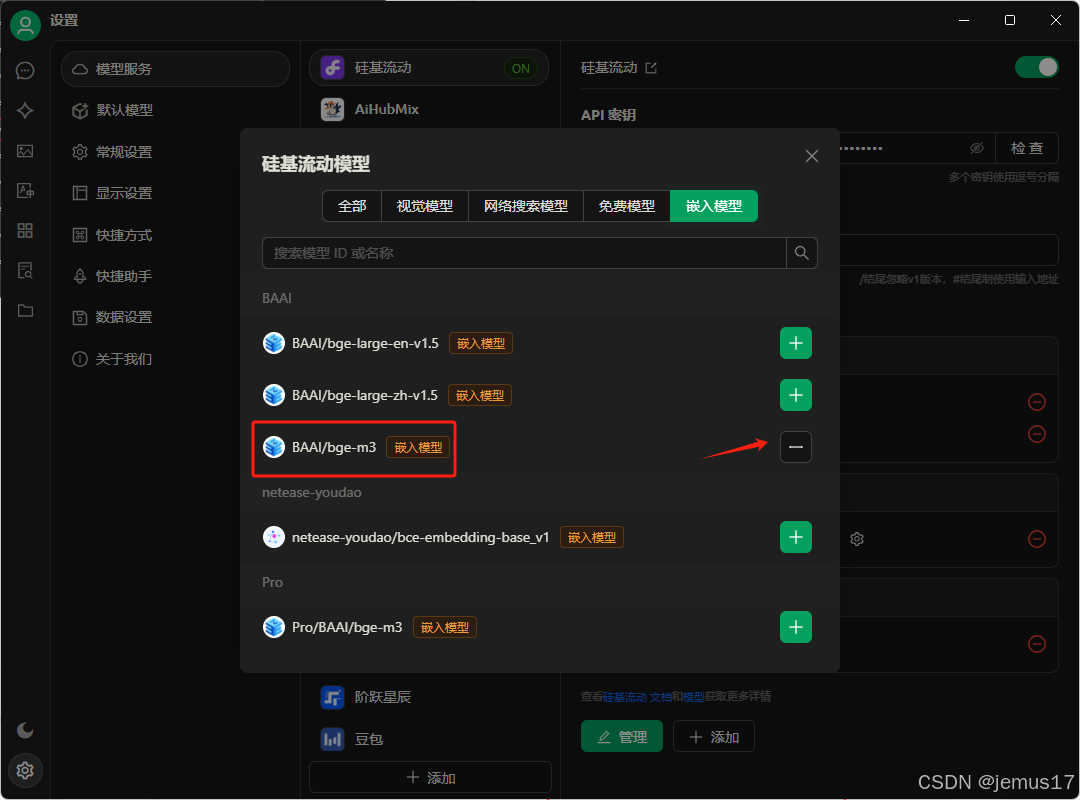
Task: Close the 硅基流动模型 dialog
Action: [x=811, y=156]
